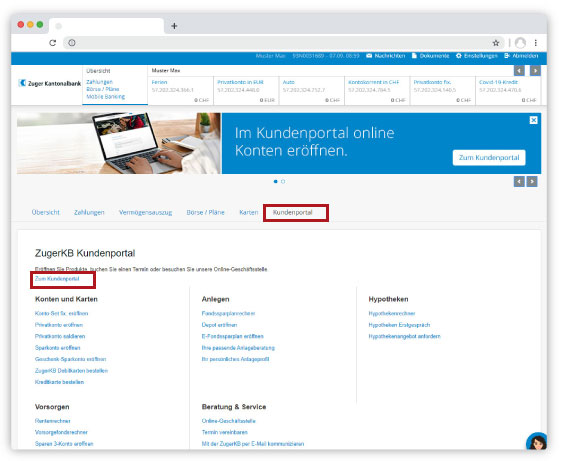Open Nachrichten in the top bar

pos(385,56)
